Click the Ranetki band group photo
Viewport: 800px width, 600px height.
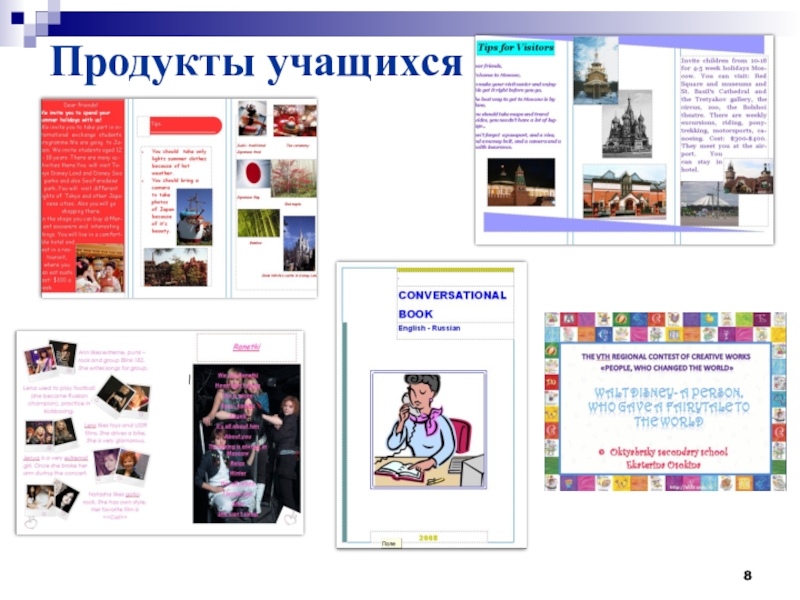point(247,443)
